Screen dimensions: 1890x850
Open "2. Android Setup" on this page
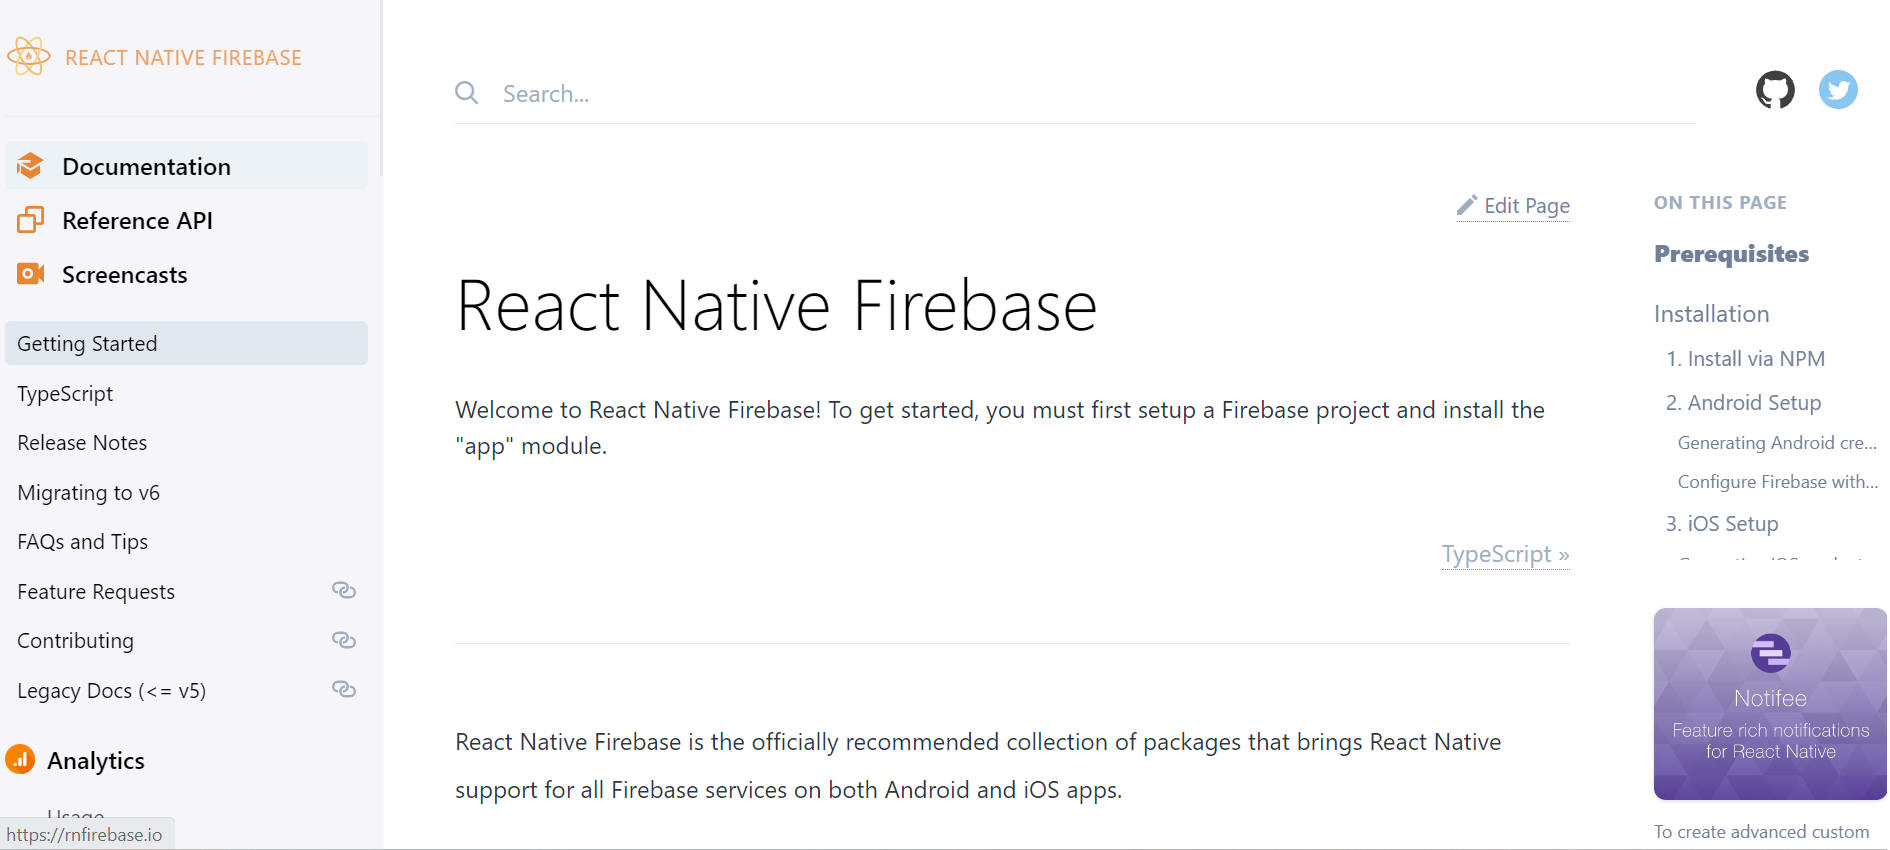(x=1742, y=402)
